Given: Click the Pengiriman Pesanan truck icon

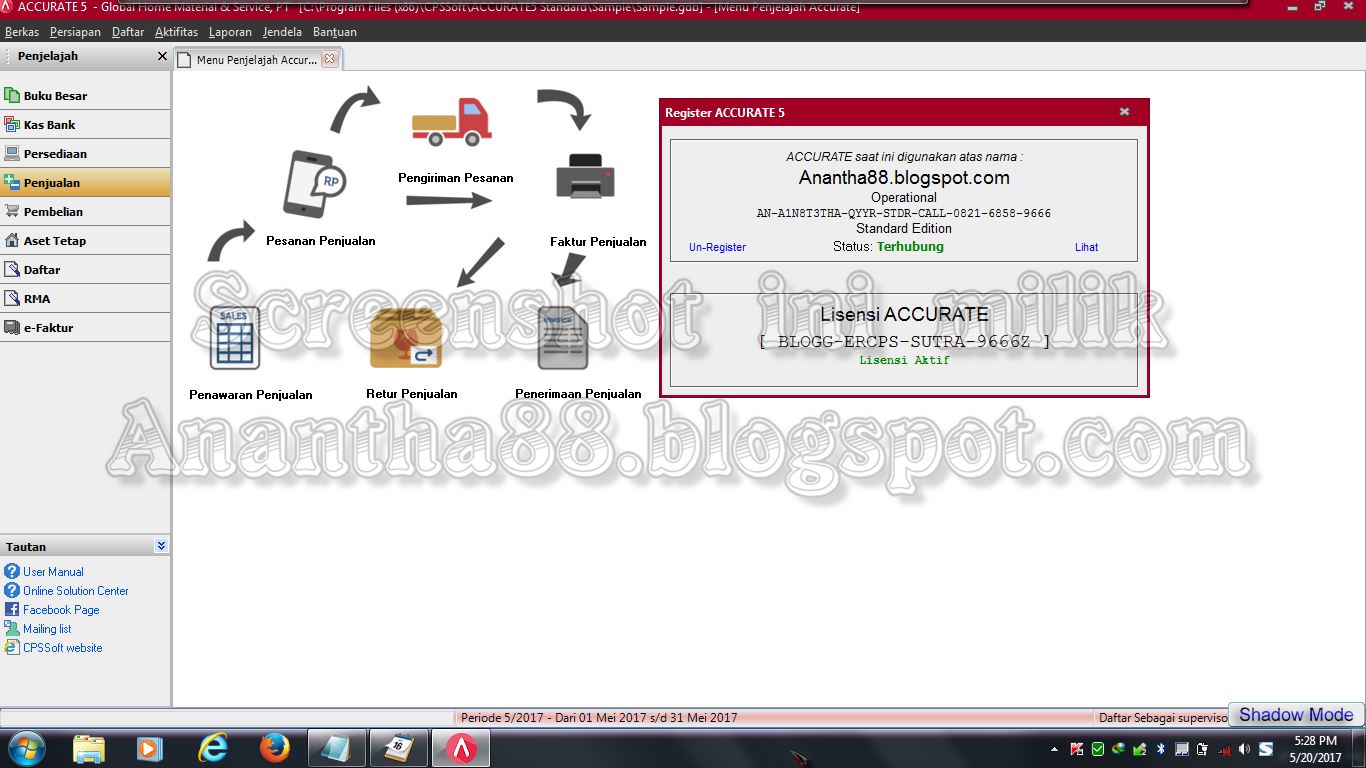Looking at the screenshot, I should click(452, 122).
